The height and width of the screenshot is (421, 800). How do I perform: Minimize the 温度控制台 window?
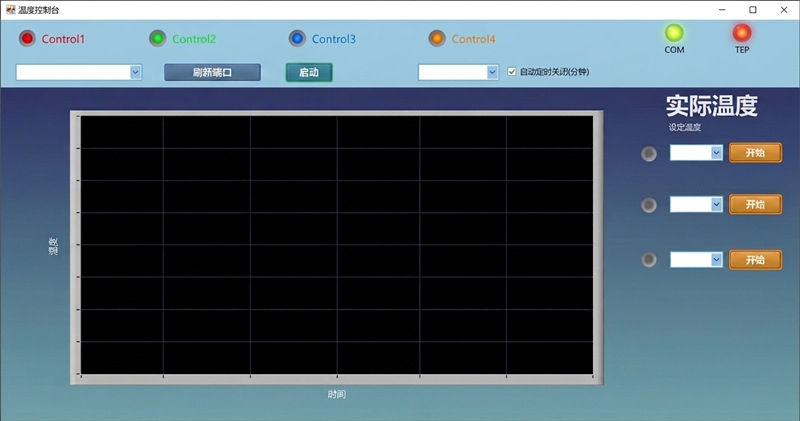[x=722, y=10]
